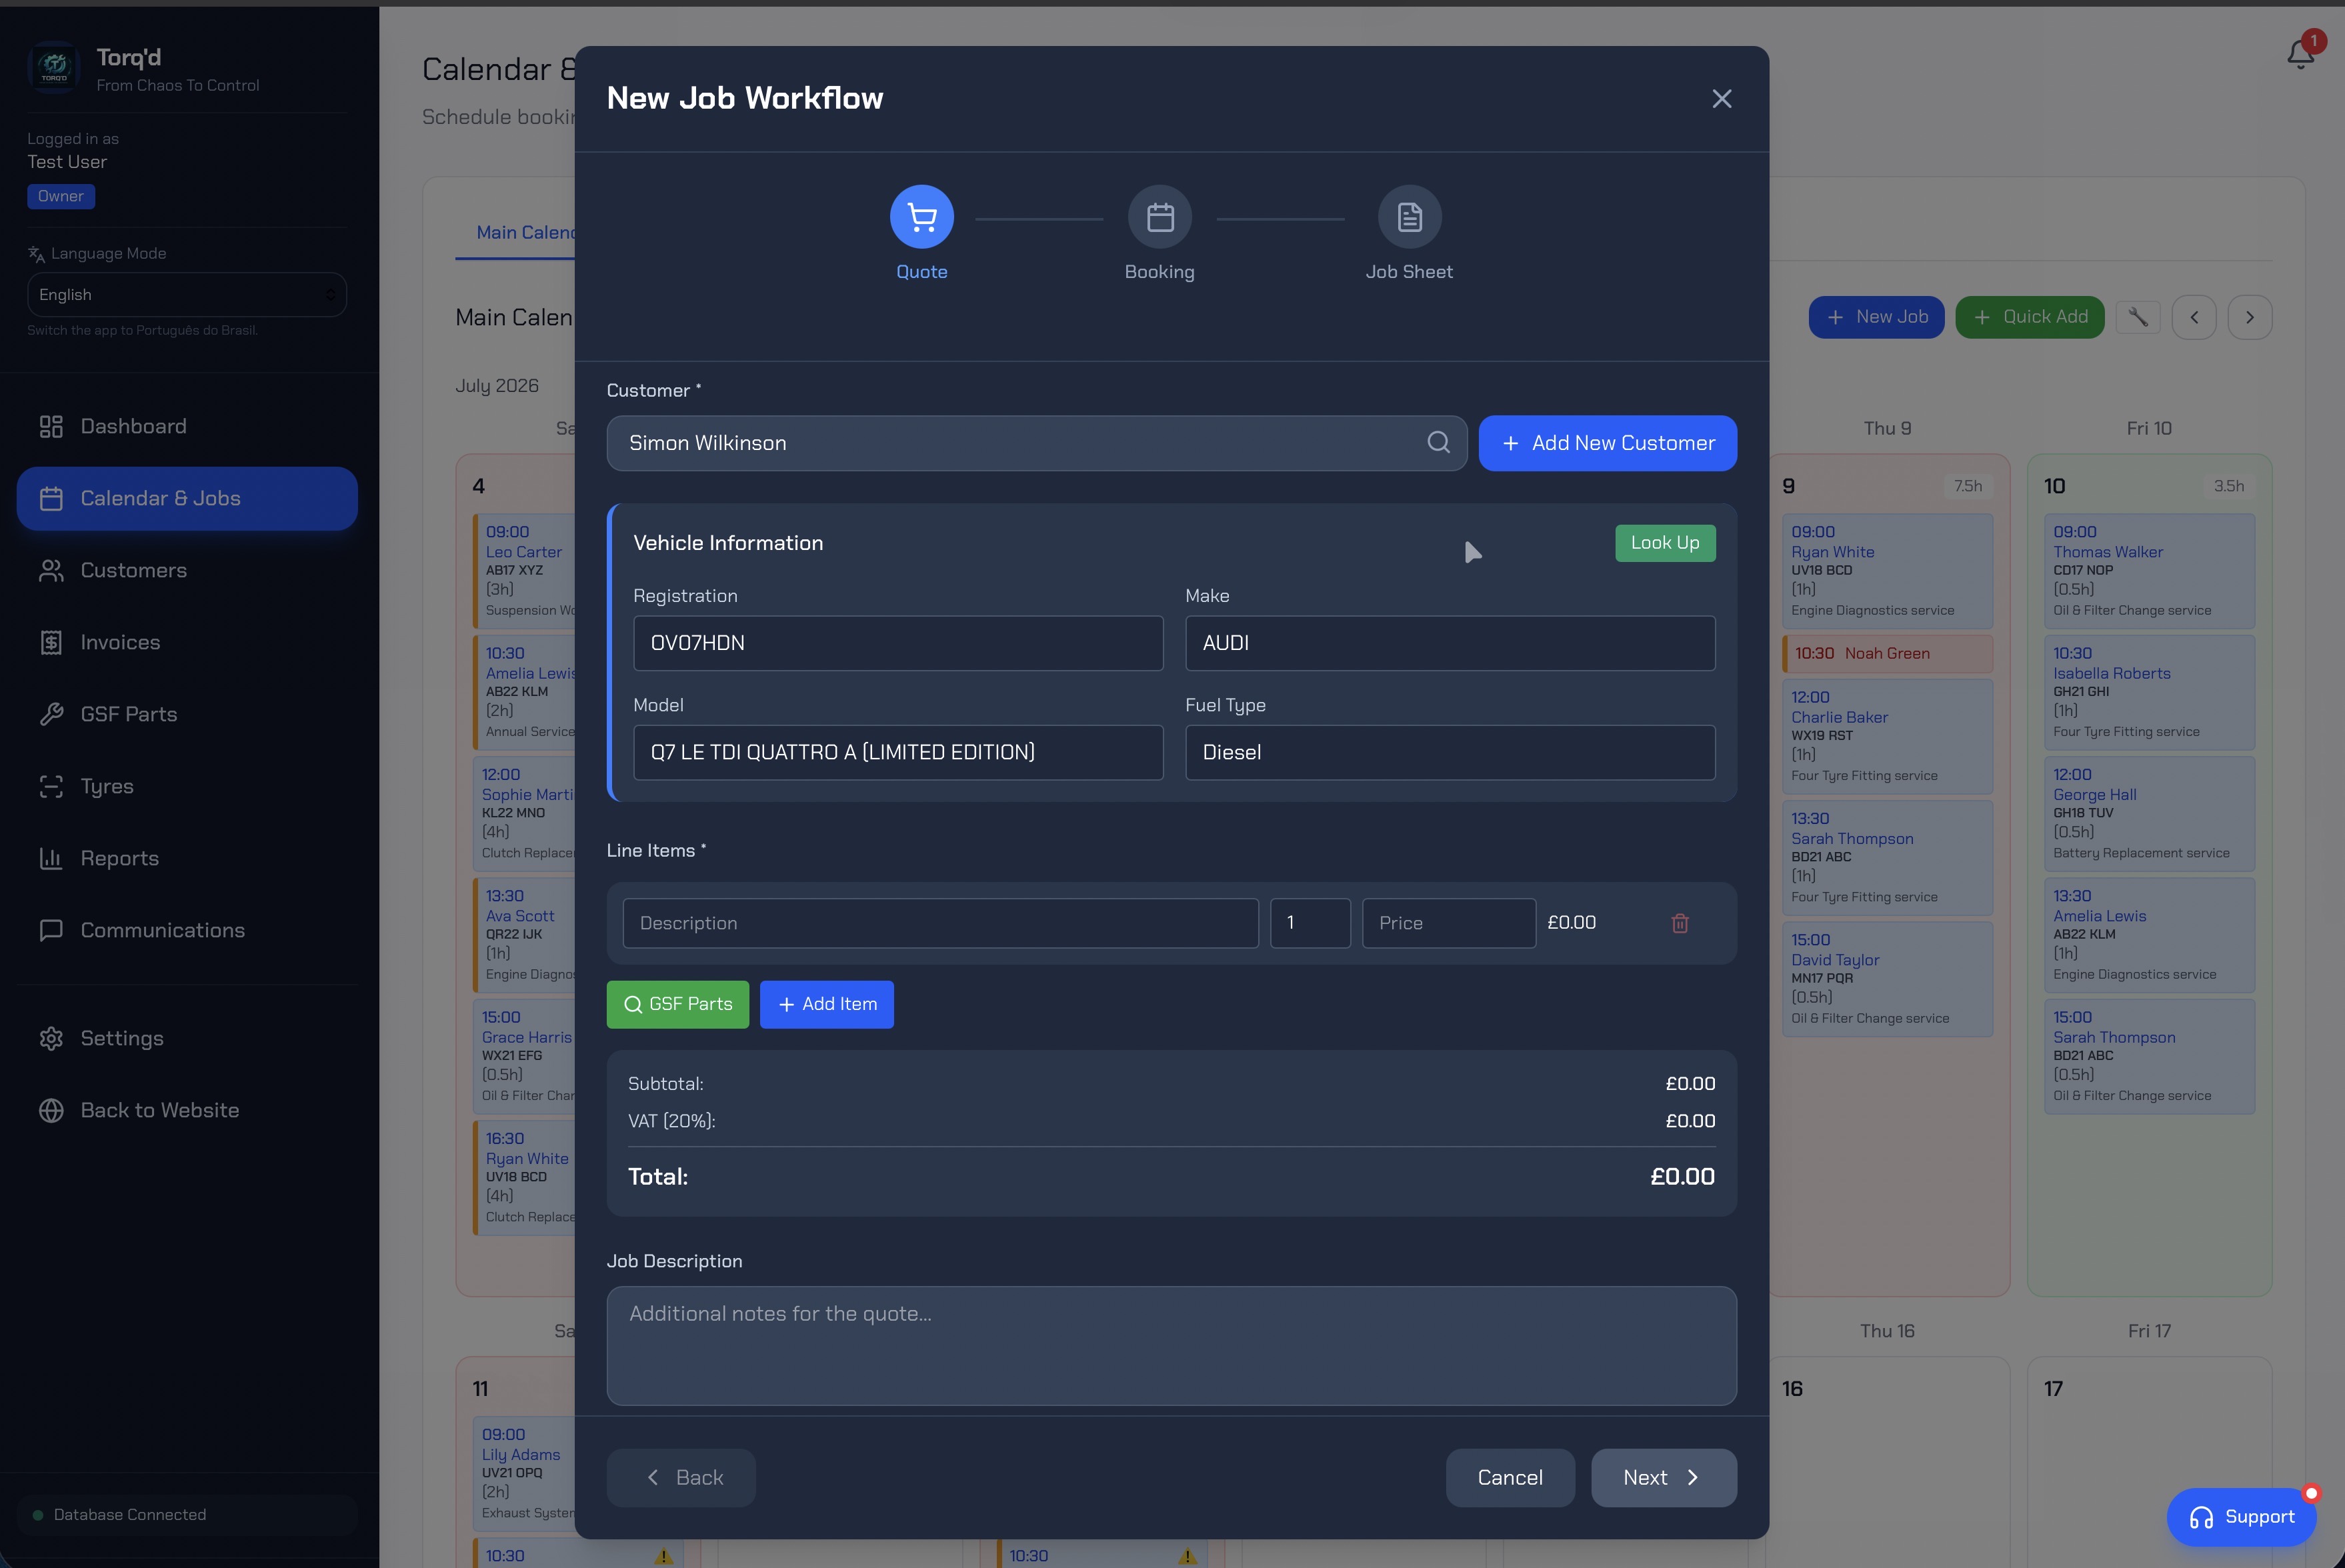The height and width of the screenshot is (1568, 2345).
Task: Open Leo Carter 09:00 job
Action: tap(524, 571)
